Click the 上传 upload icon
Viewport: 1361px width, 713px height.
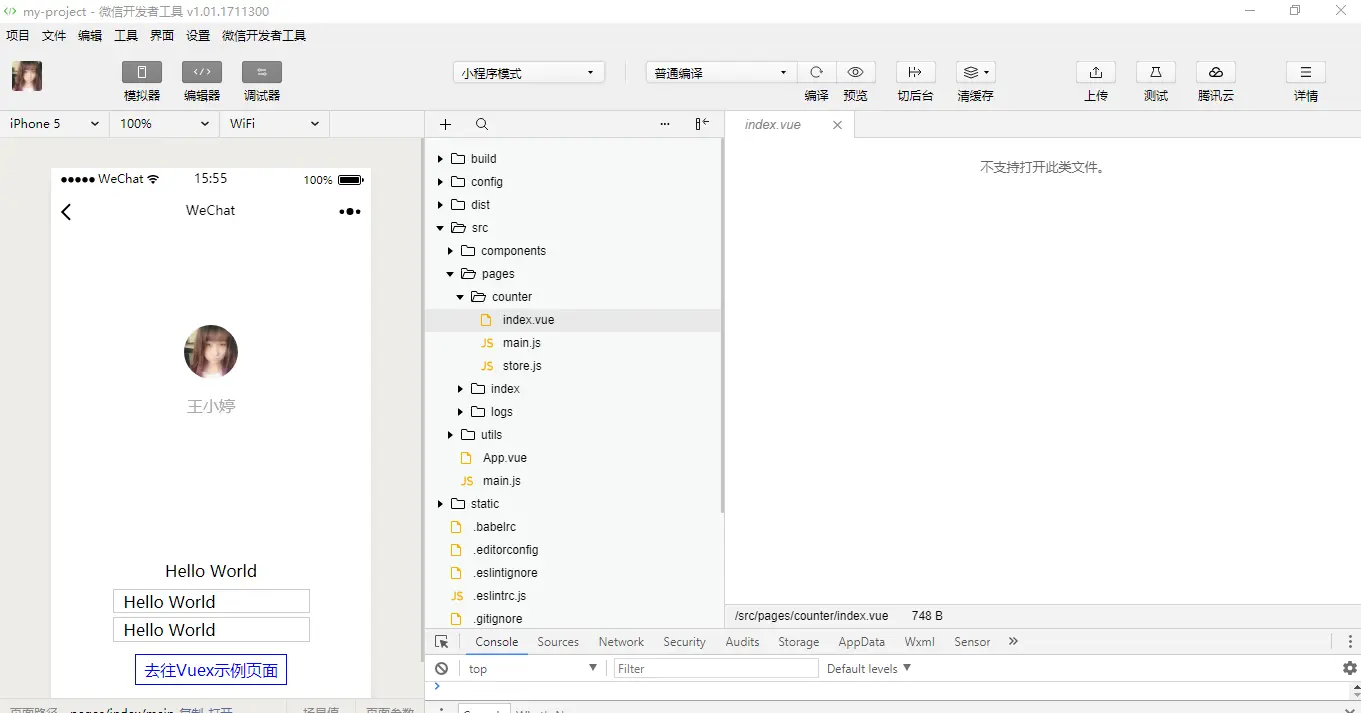click(x=1096, y=72)
